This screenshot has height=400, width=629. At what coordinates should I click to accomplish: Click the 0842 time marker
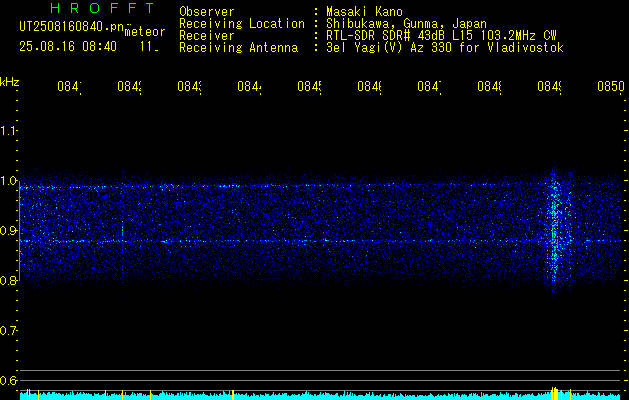pos(130,86)
